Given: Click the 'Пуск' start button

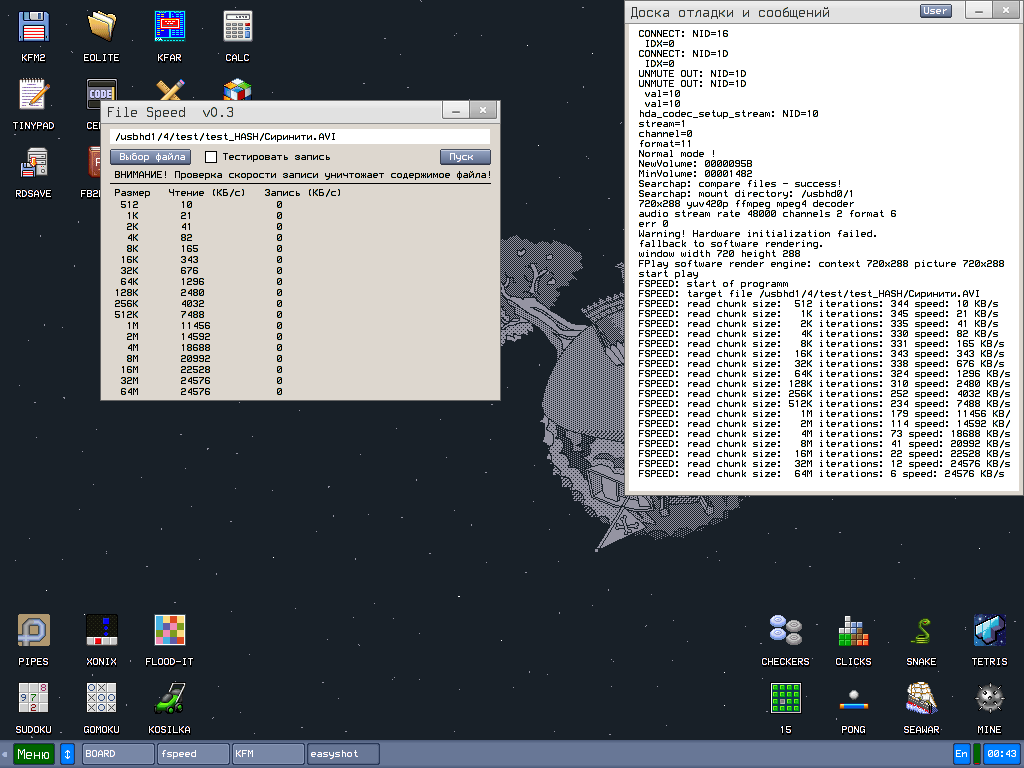Looking at the screenshot, I should pos(464,157).
